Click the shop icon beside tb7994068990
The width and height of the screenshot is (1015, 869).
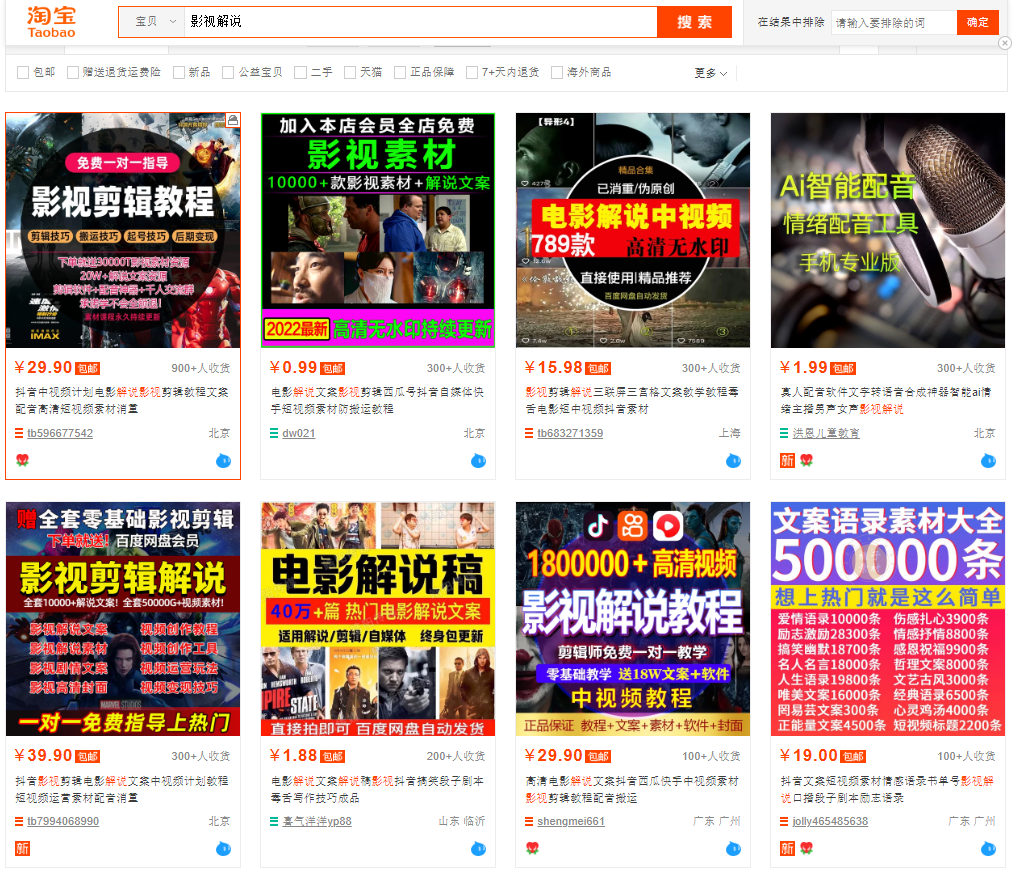click(x=19, y=821)
